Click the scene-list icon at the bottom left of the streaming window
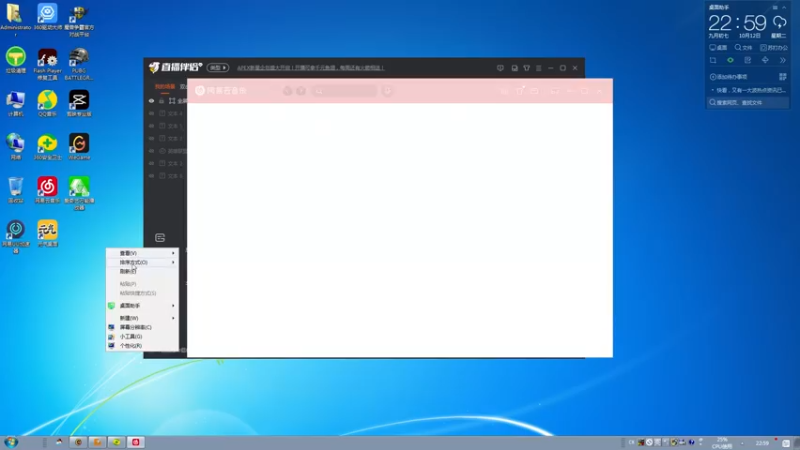This screenshot has height=450, width=800. click(x=160, y=238)
